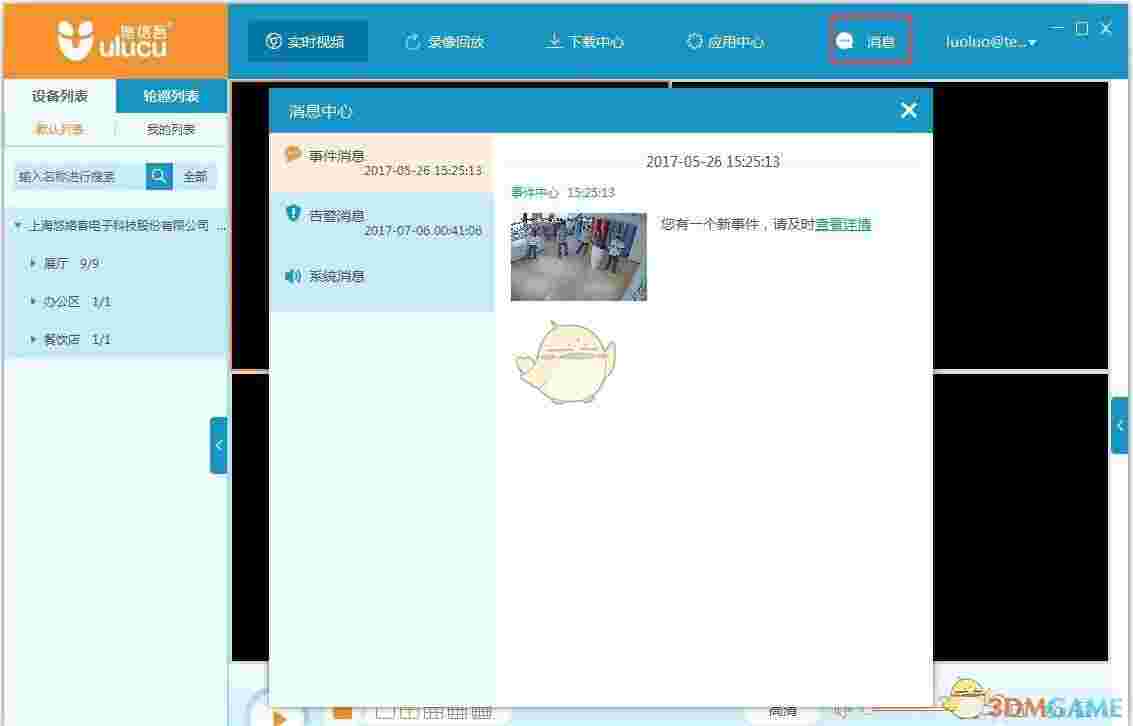This screenshot has height=726, width=1133.
Task: Click the 应用中心 gear icon
Action: coord(695,42)
